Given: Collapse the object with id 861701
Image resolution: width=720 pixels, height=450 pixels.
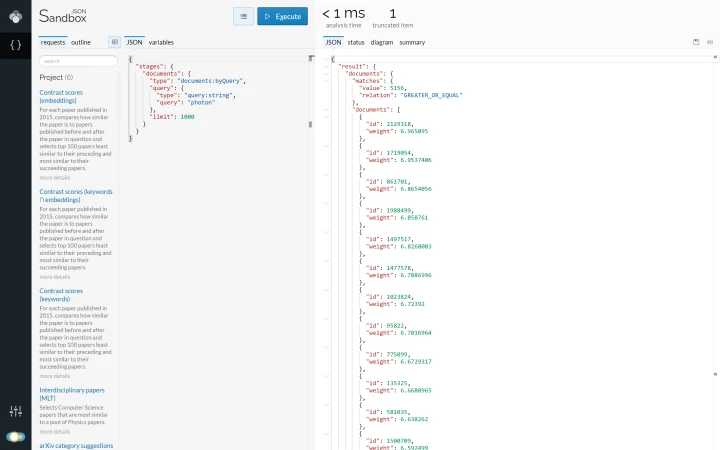Looking at the screenshot, I should pos(326,174).
